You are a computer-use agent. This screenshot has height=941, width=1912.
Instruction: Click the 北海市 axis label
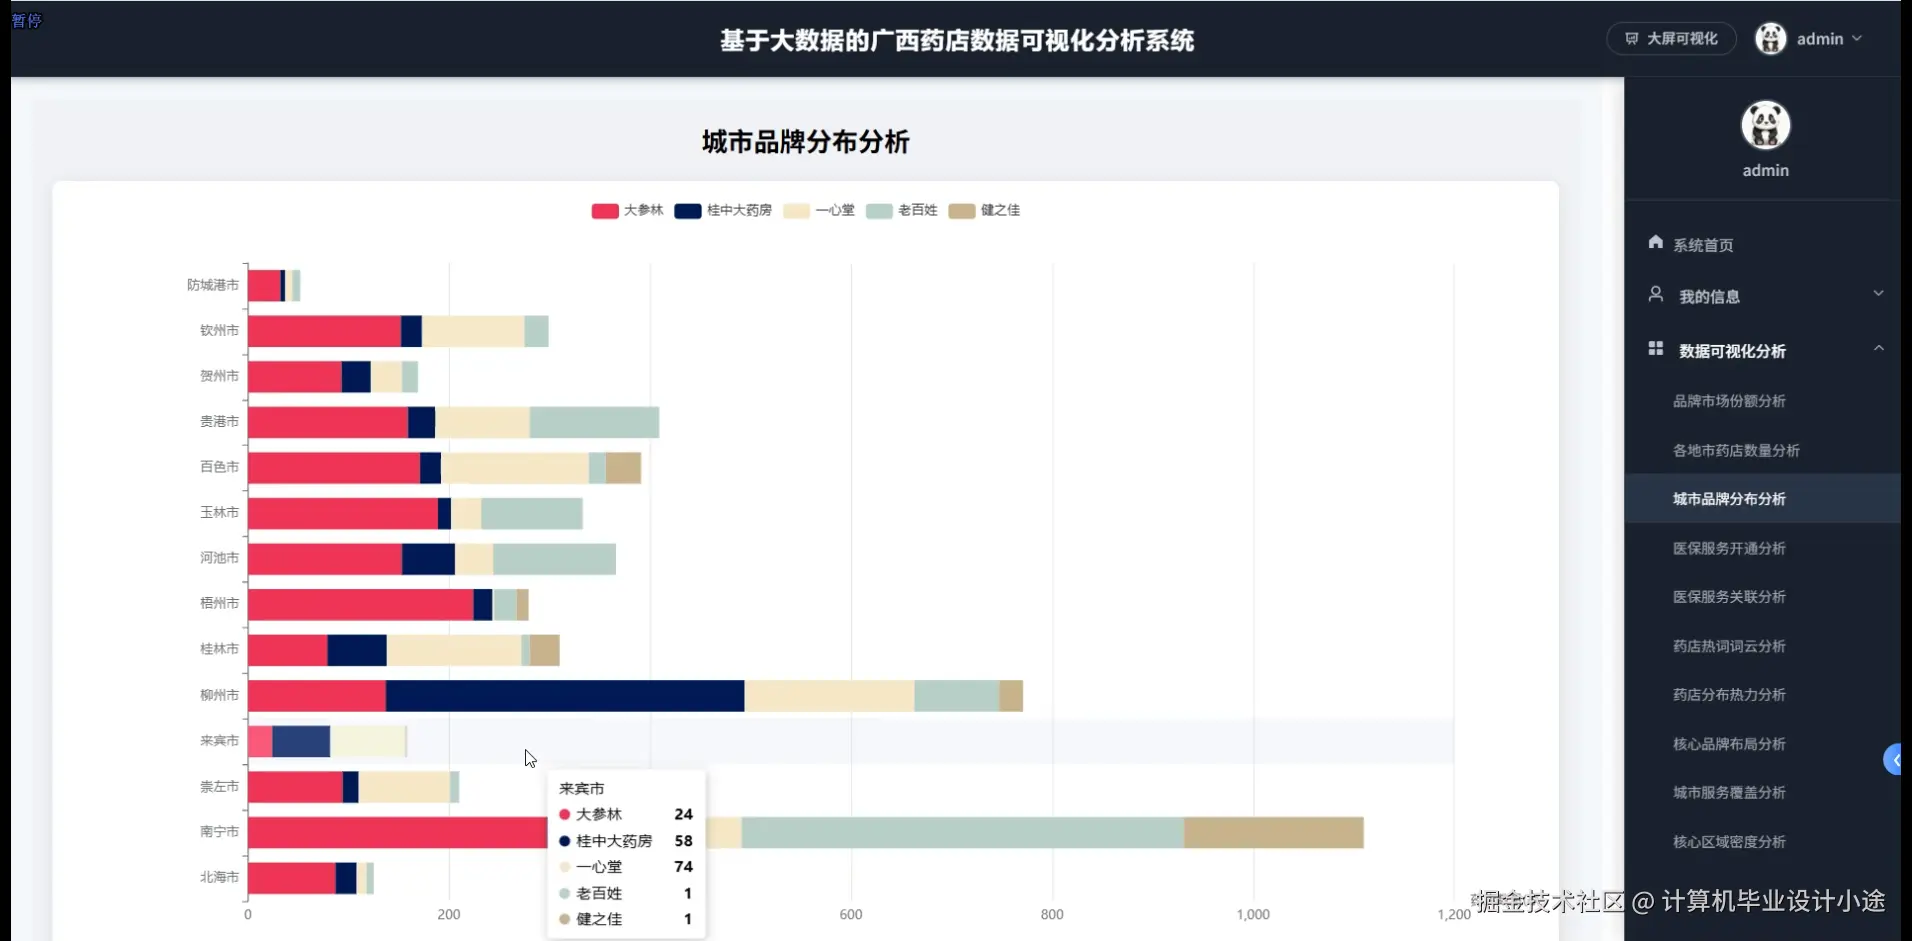(219, 877)
